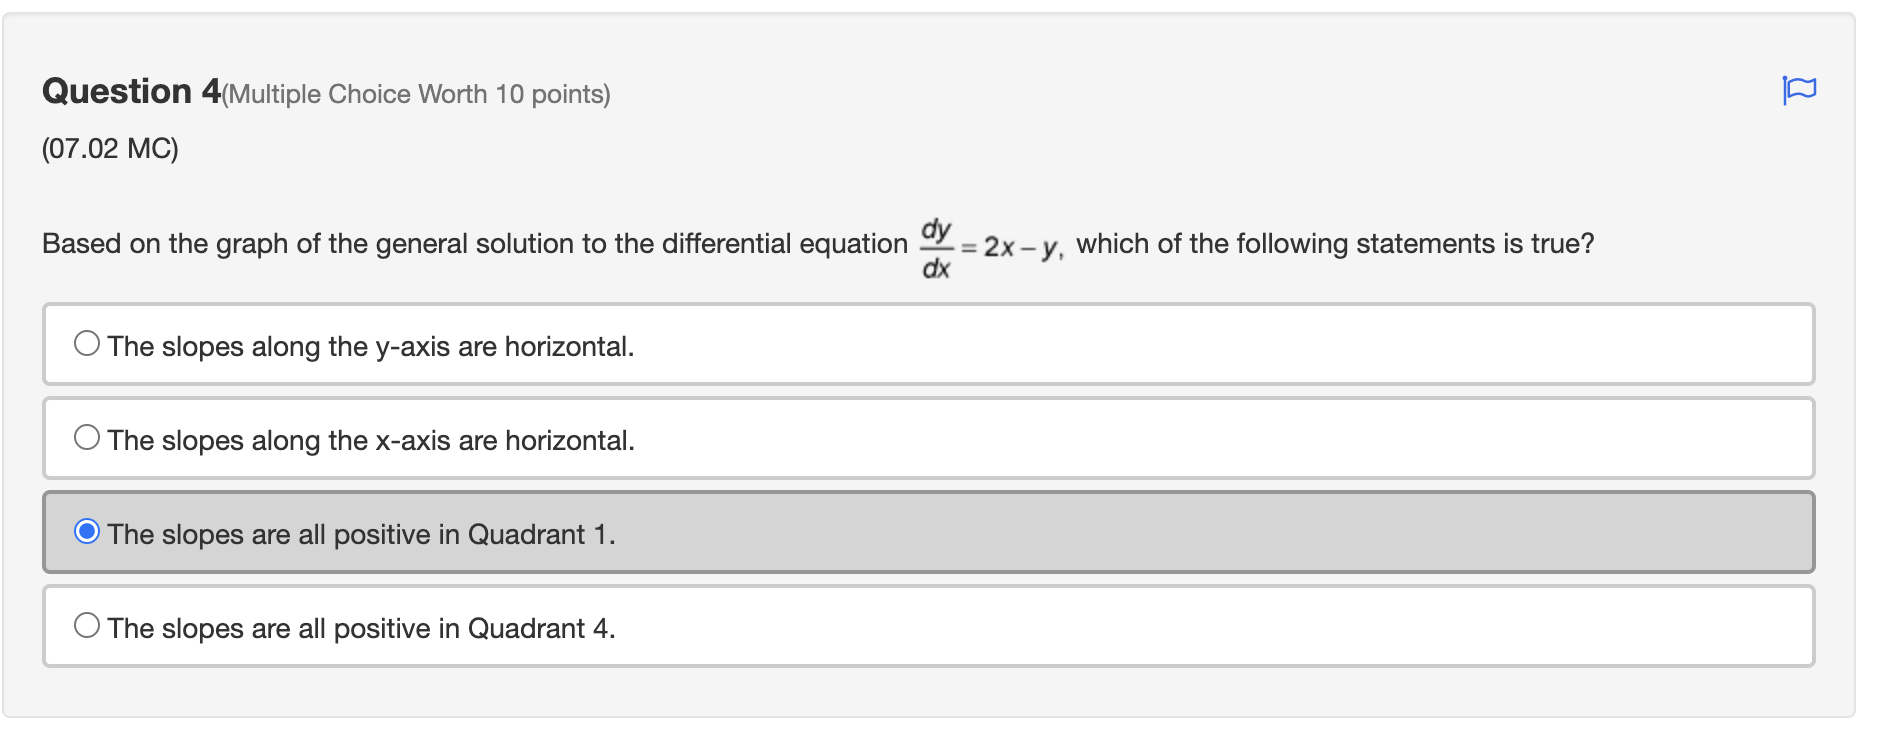
Task: Select radio button for Quadrant 4 option
Action: coord(88,623)
